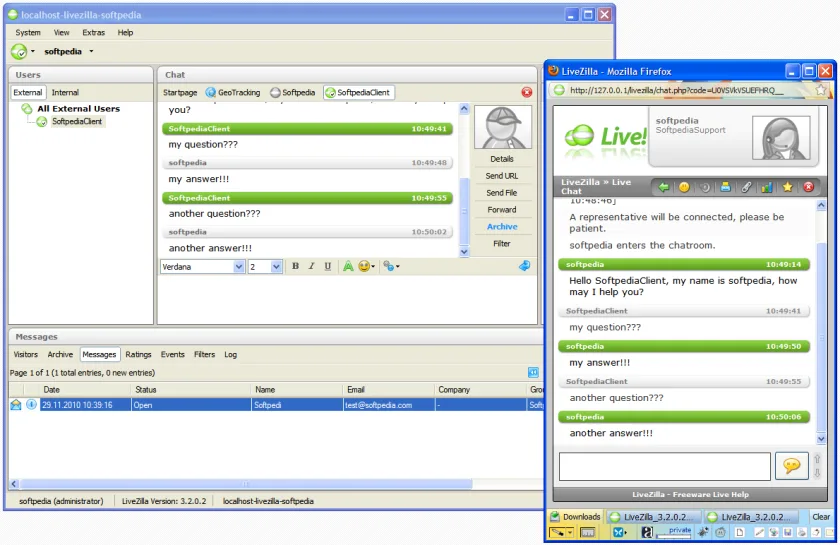Open the smiley emoticon picker in editor
The image size is (840, 545).
tap(366, 266)
